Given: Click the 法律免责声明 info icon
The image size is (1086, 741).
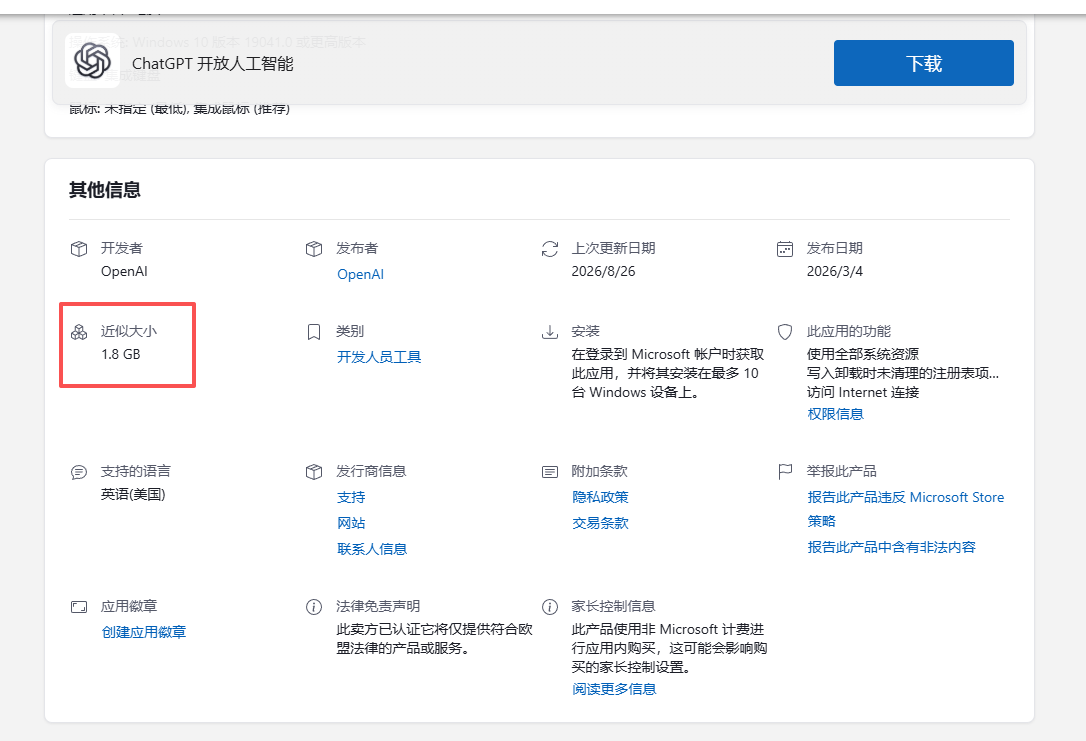Looking at the screenshot, I should click(314, 607).
